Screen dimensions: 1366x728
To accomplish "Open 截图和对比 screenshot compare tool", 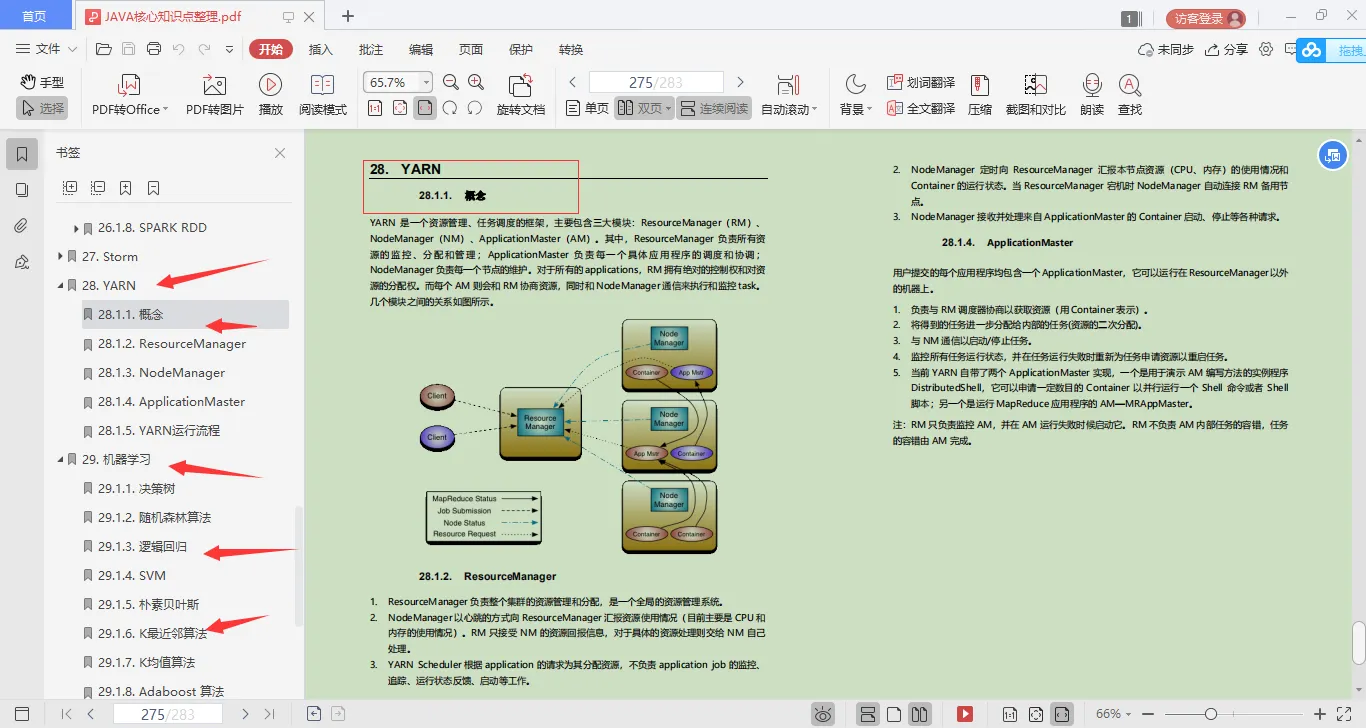I will pos(1035,96).
